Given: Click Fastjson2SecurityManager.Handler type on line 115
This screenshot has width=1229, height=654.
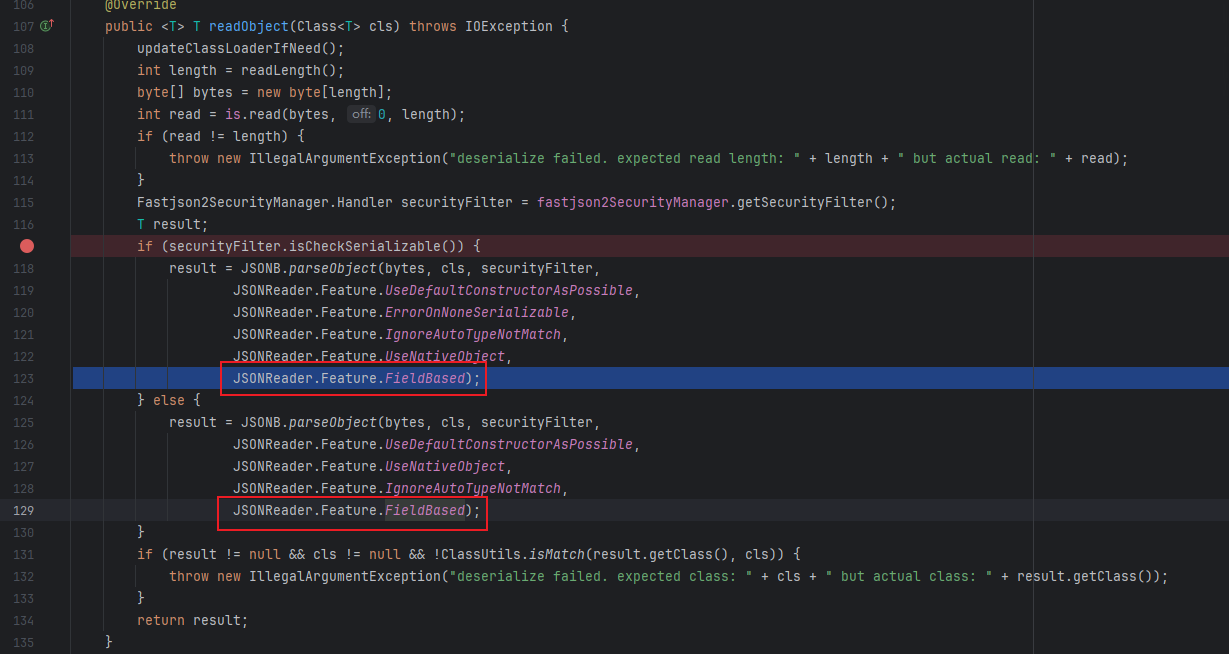Looking at the screenshot, I should (x=264, y=202).
